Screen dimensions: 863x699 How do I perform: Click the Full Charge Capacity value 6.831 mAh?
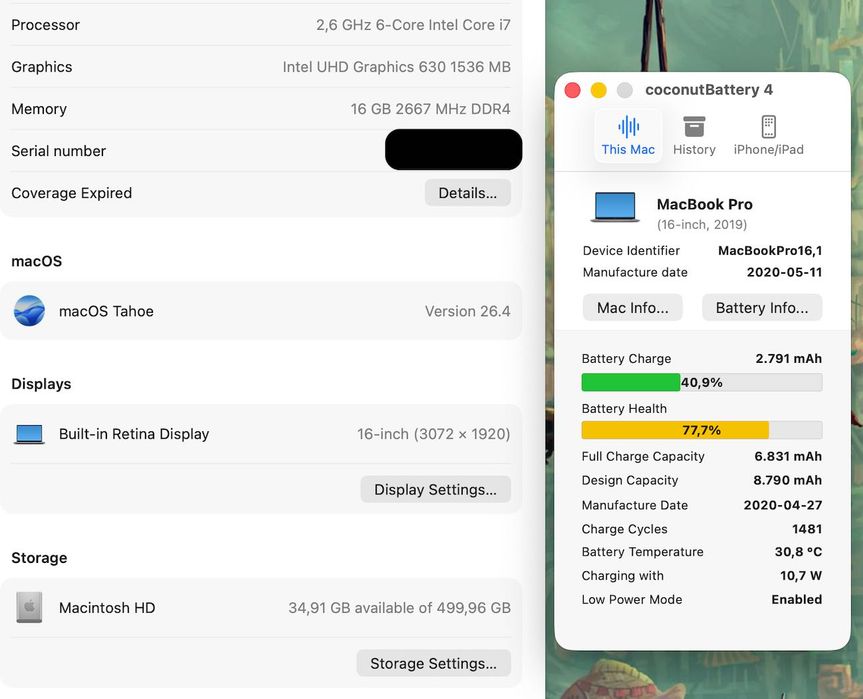click(x=788, y=456)
